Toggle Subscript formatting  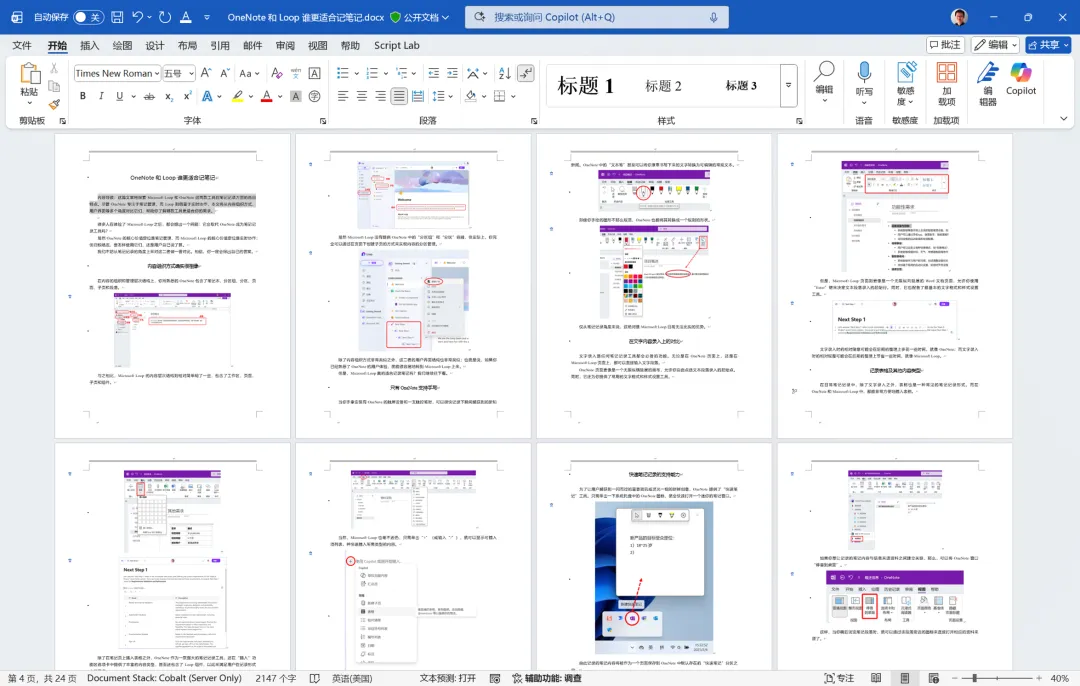pyautogui.click(x=169, y=96)
